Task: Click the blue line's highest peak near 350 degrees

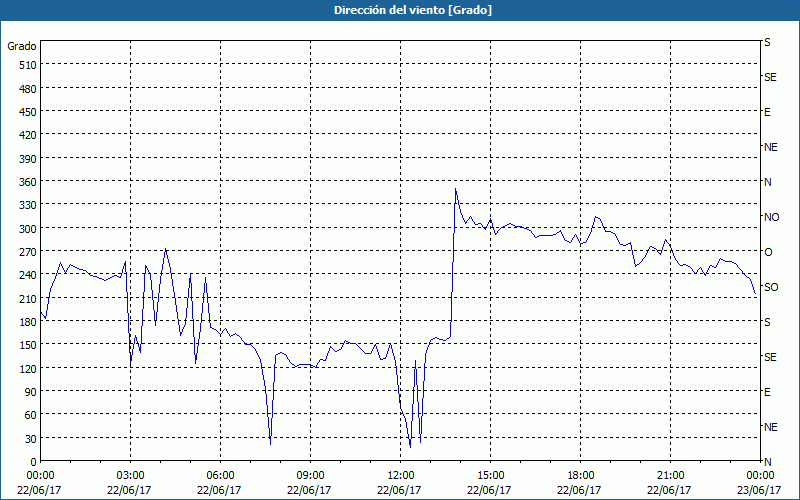Action: pyautogui.click(x=456, y=189)
